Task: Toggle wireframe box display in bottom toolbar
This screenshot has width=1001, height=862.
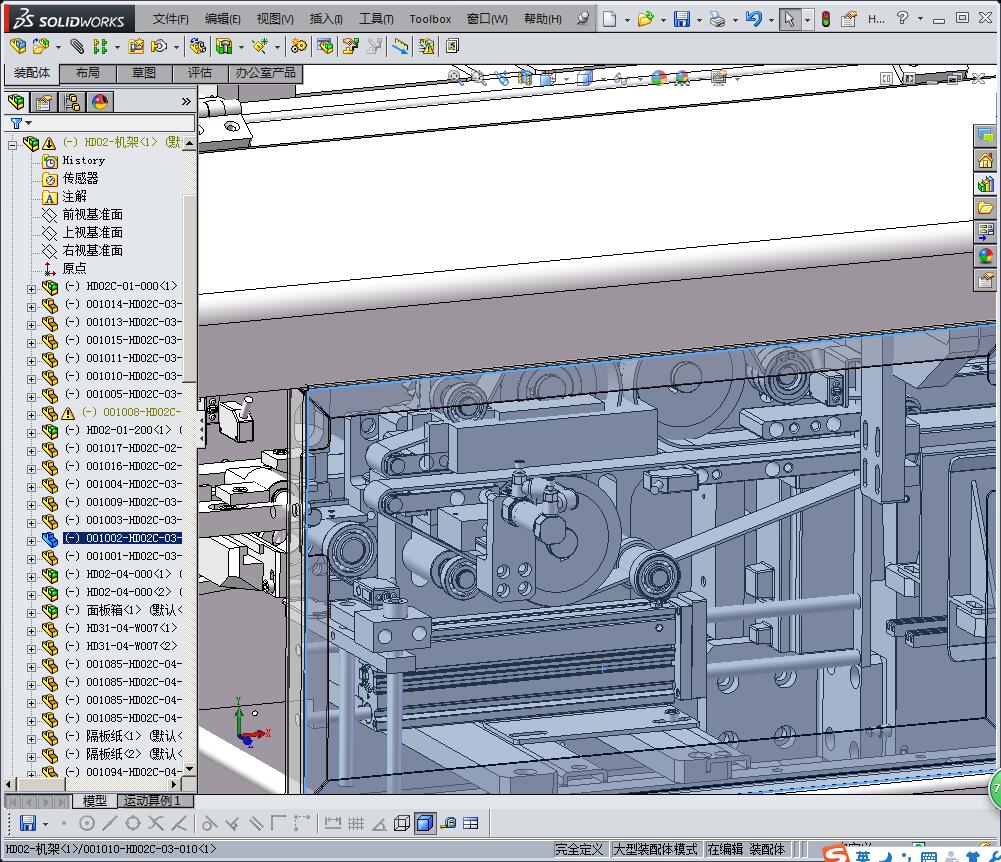Action: (402, 823)
